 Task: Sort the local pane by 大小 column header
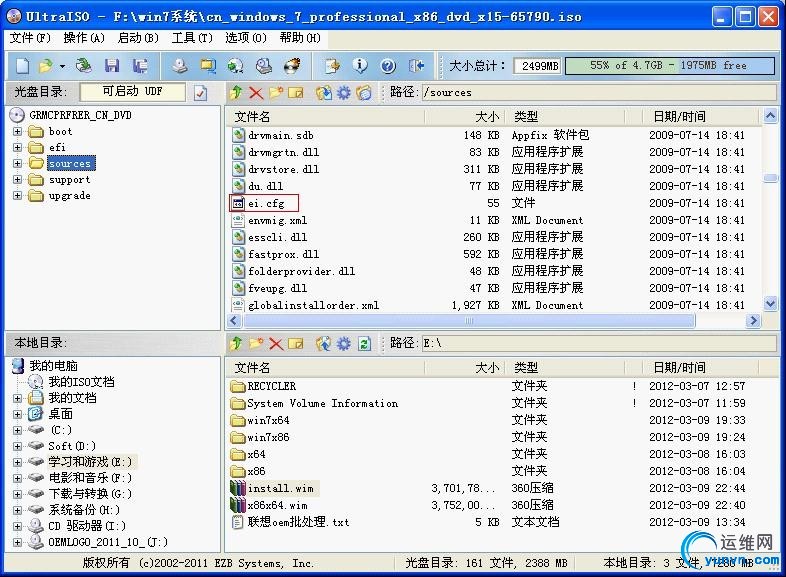point(465,368)
